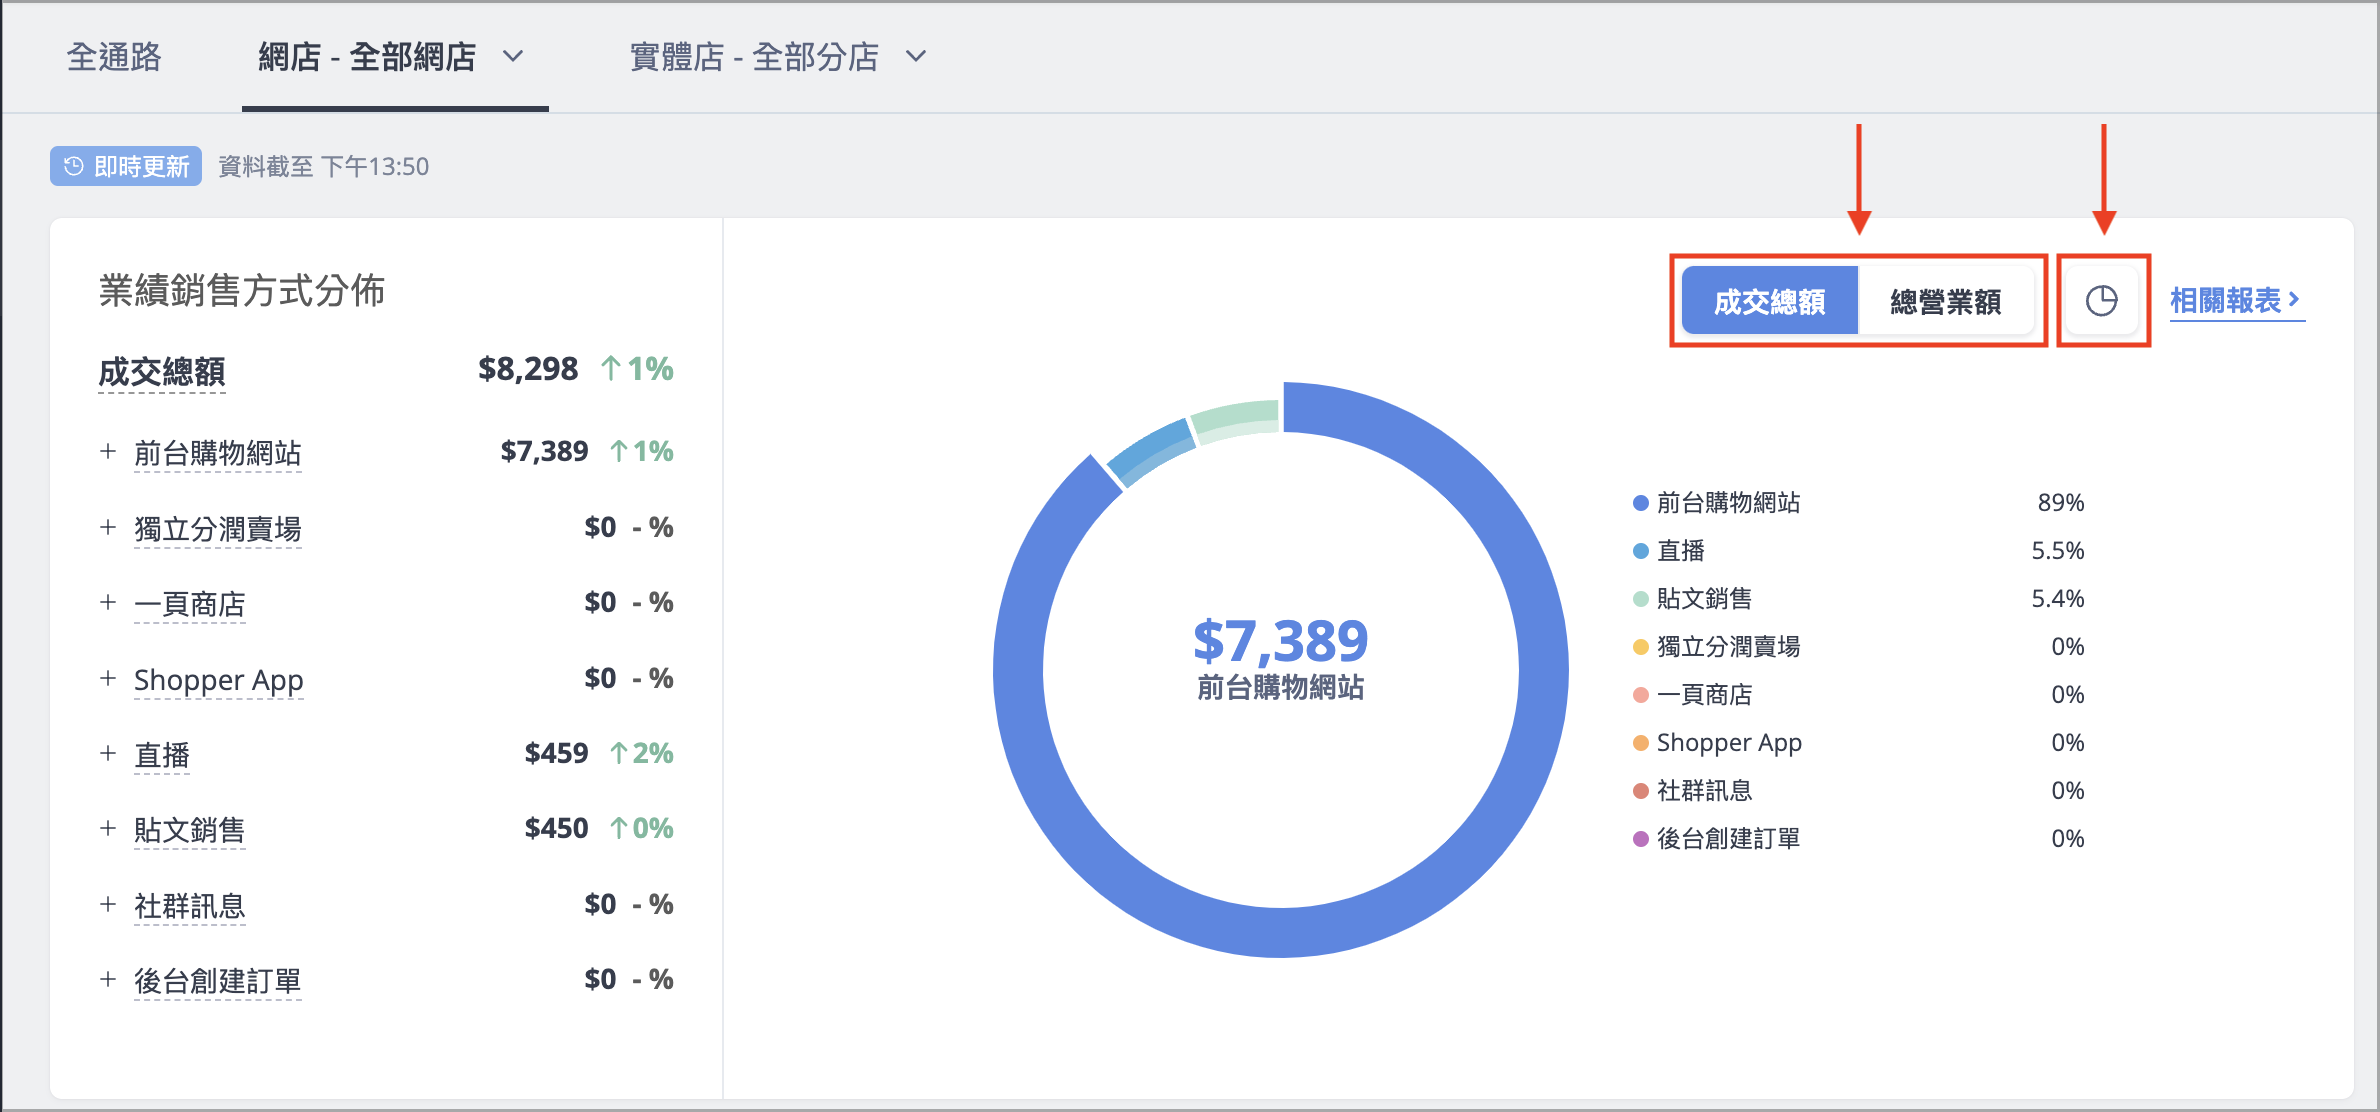Click the light-blue 直播 legend dot
2380x1112 pixels.
1640,551
